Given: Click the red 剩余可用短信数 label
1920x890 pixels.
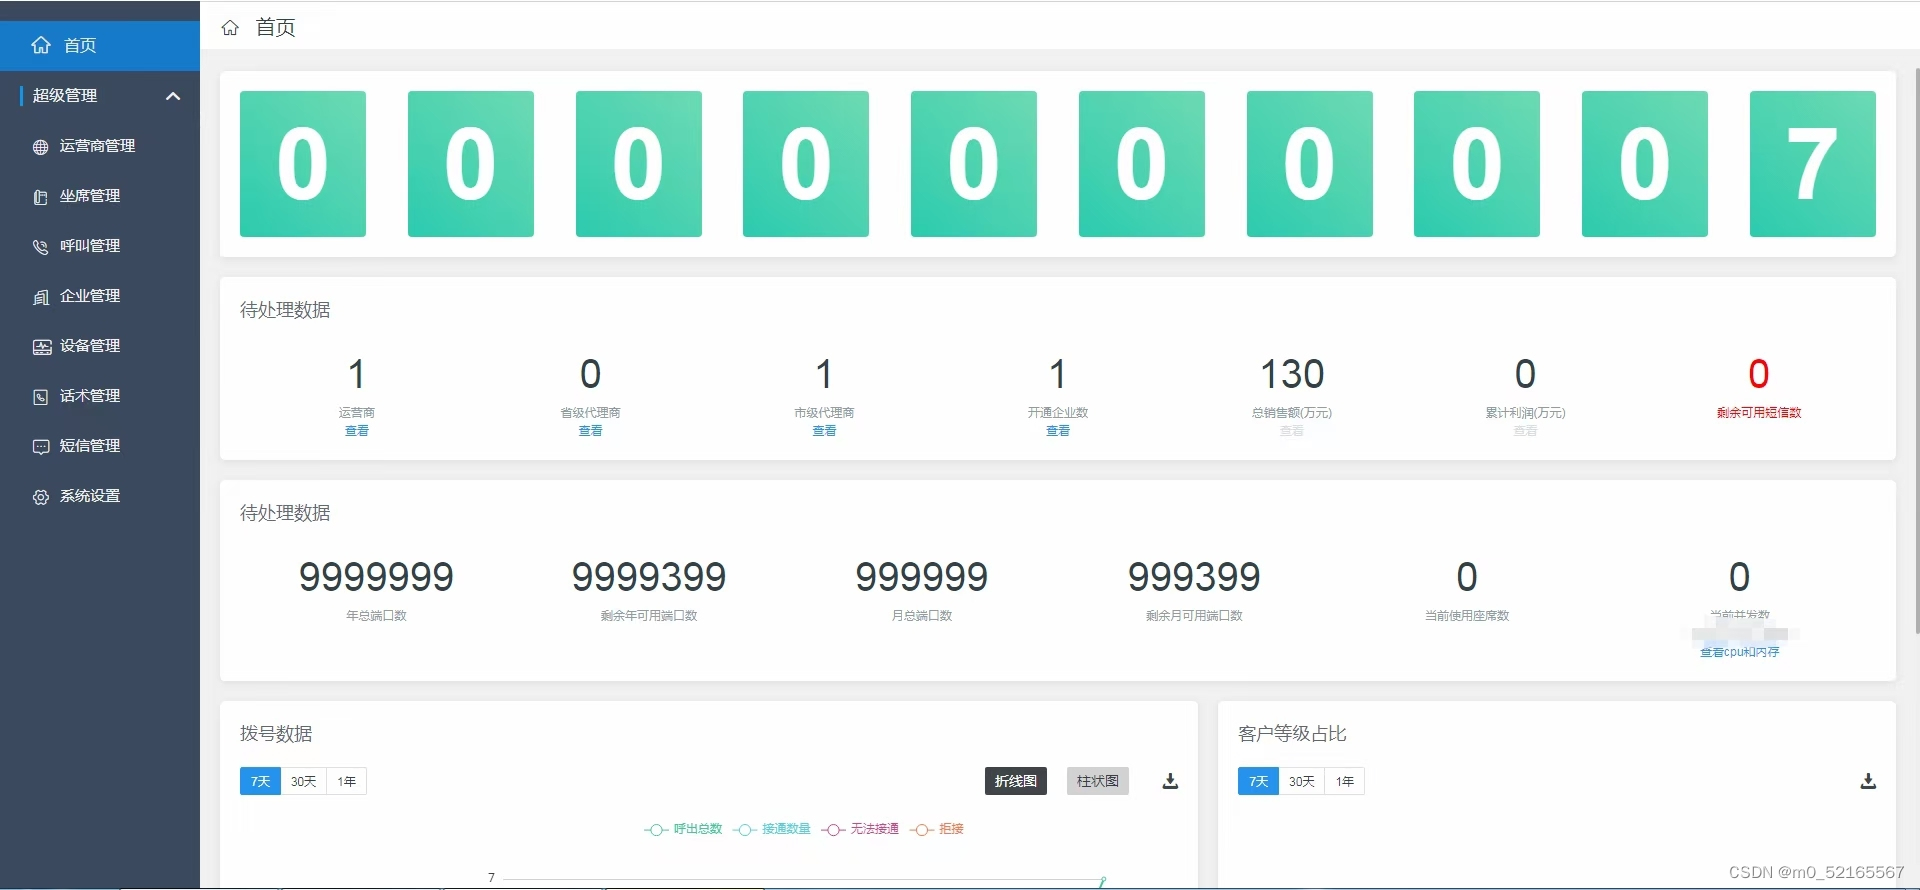Looking at the screenshot, I should click(x=1759, y=413).
